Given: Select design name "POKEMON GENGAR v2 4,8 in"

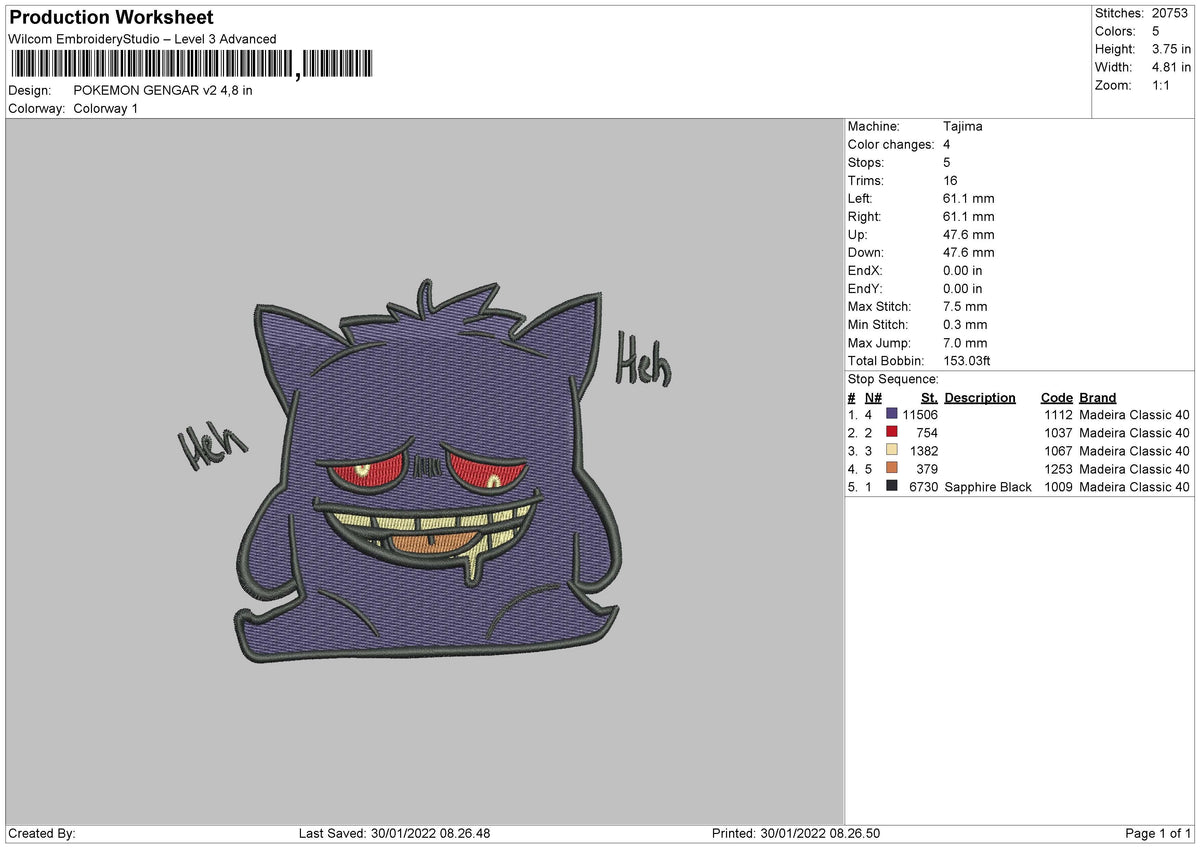Looking at the screenshot, I should pos(163,91).
